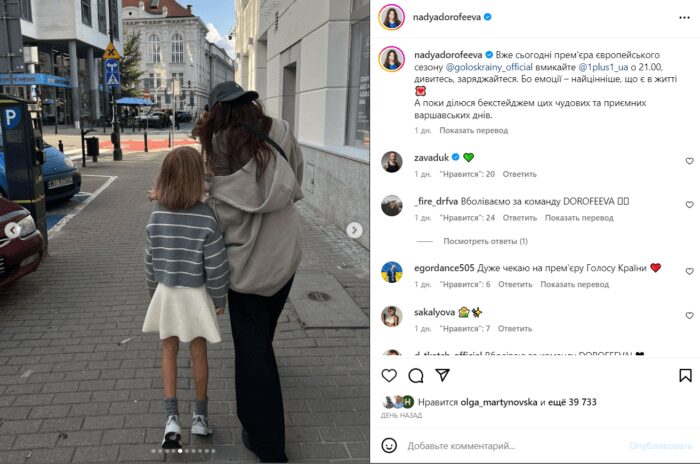Open the three-dot more options menu
700x464 pixels.
(x=684, y=17)
